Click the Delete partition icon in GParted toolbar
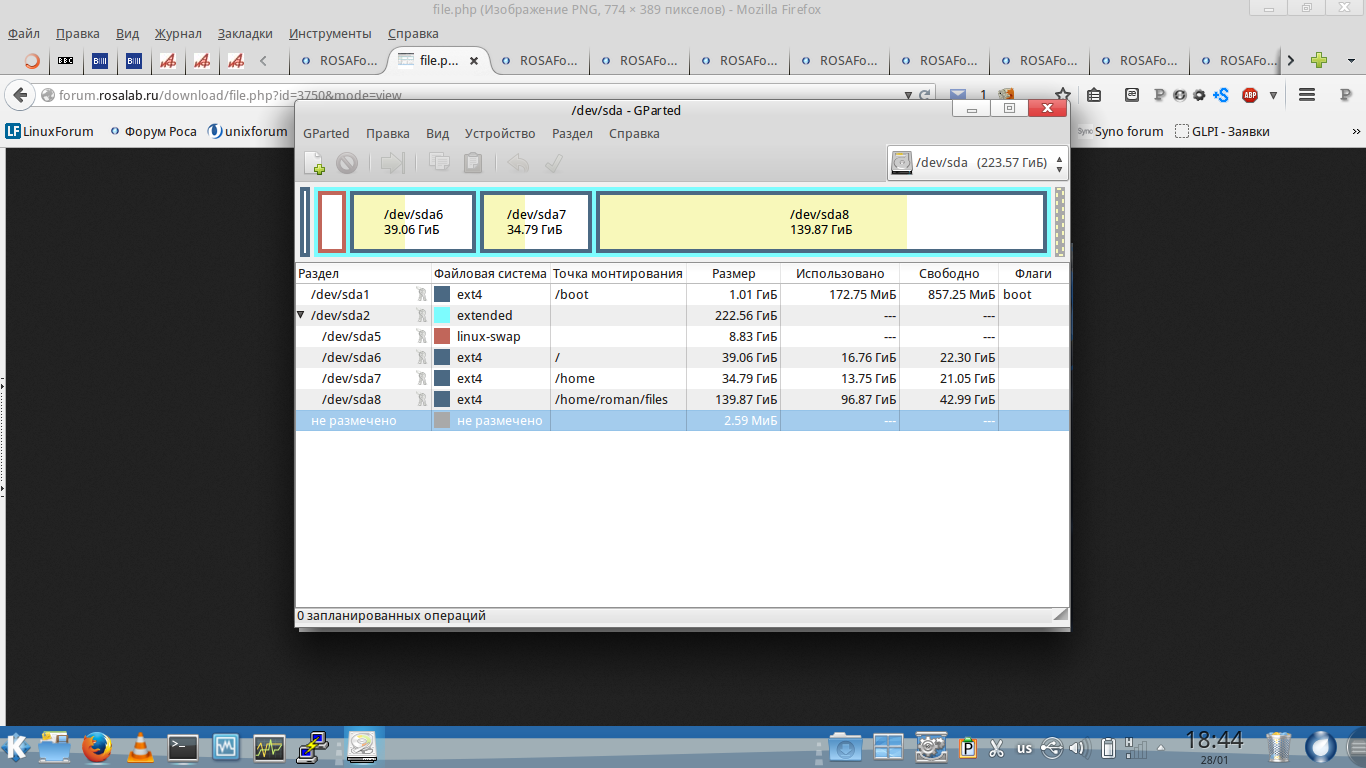The height and width of the screenshot is (768, 1366). pyautogui.click(x=347, y=163)
